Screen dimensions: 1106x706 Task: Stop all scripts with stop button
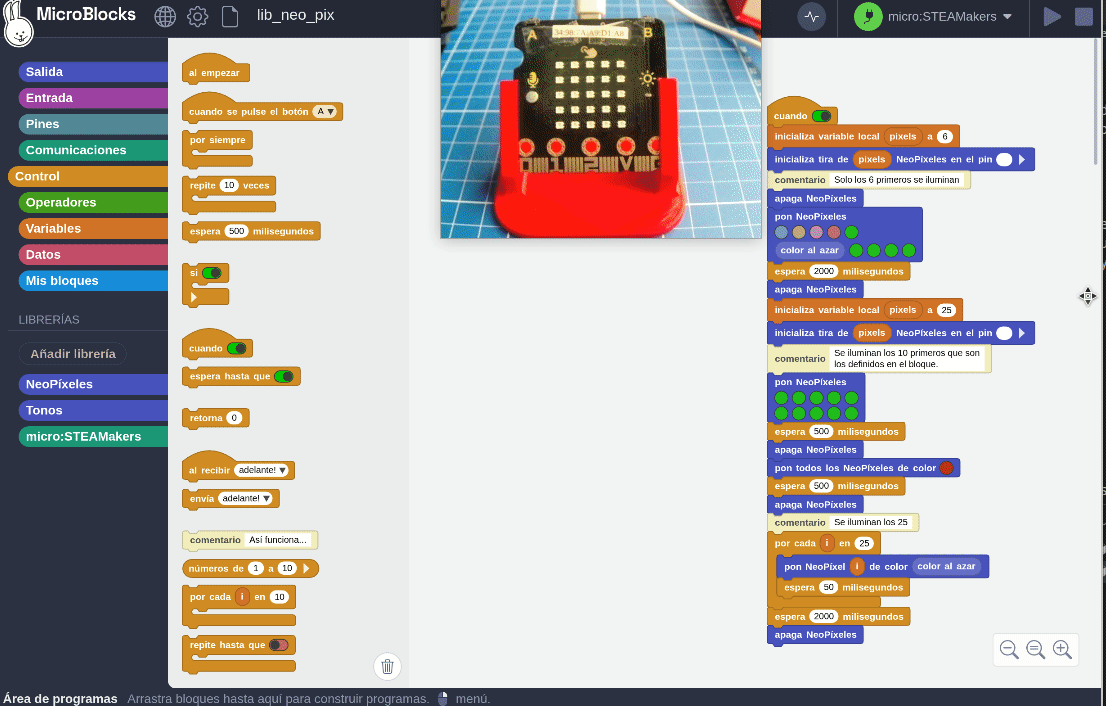click(1083, 16)
